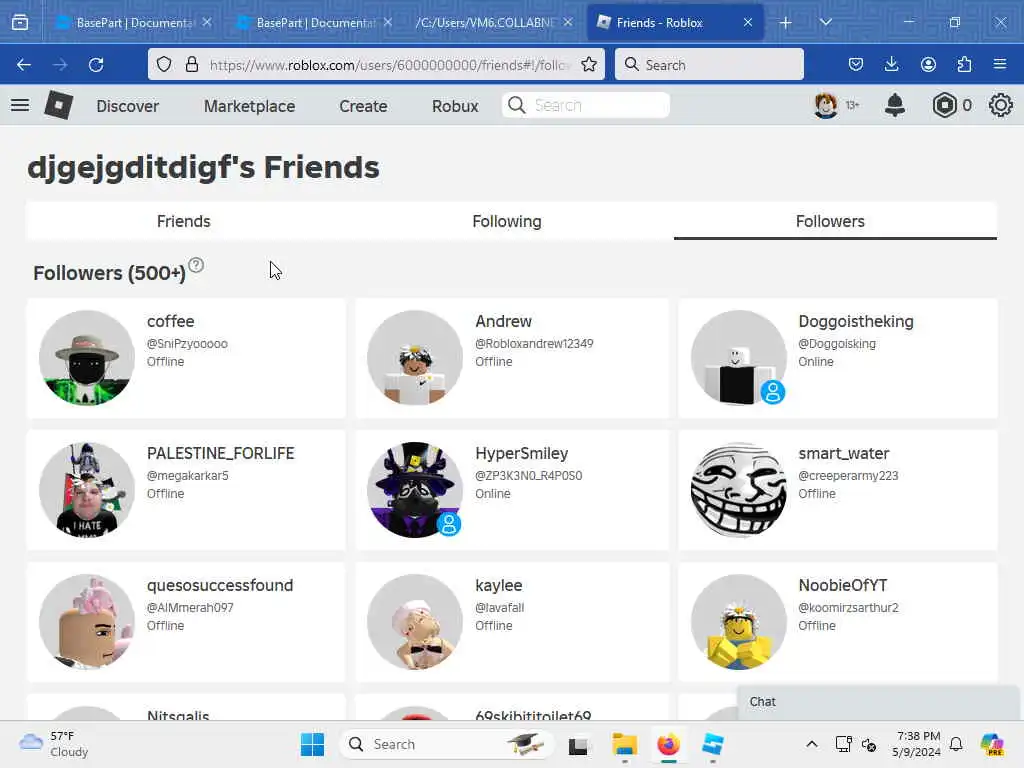Screen dimensions: 1024x768
Task: Open the Save to Pocket icon
Action: pos(856,64)
